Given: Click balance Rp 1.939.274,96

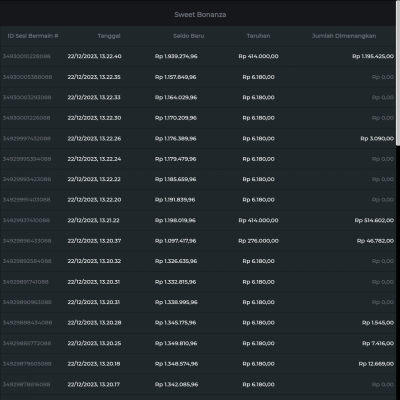Looking at the screenshot, I should point(176,56).
